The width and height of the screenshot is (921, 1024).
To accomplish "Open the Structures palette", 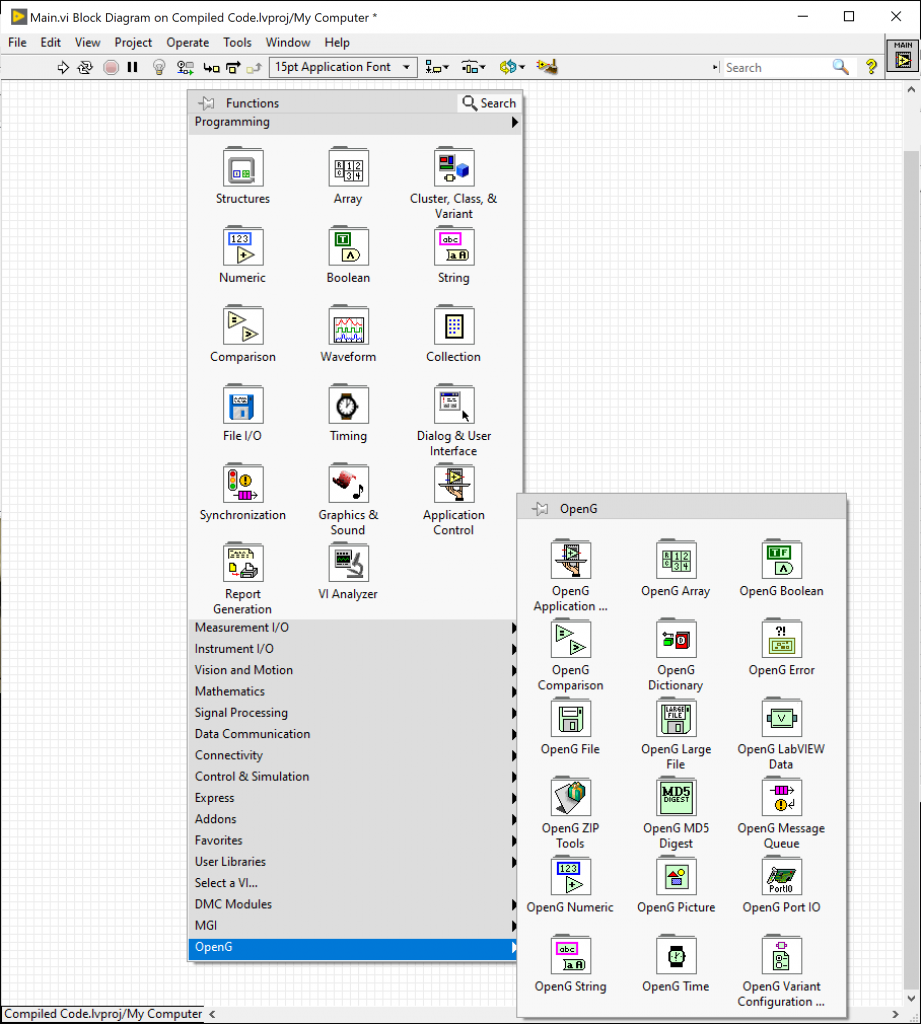I will pyautogui.click(x=242, y=167).
